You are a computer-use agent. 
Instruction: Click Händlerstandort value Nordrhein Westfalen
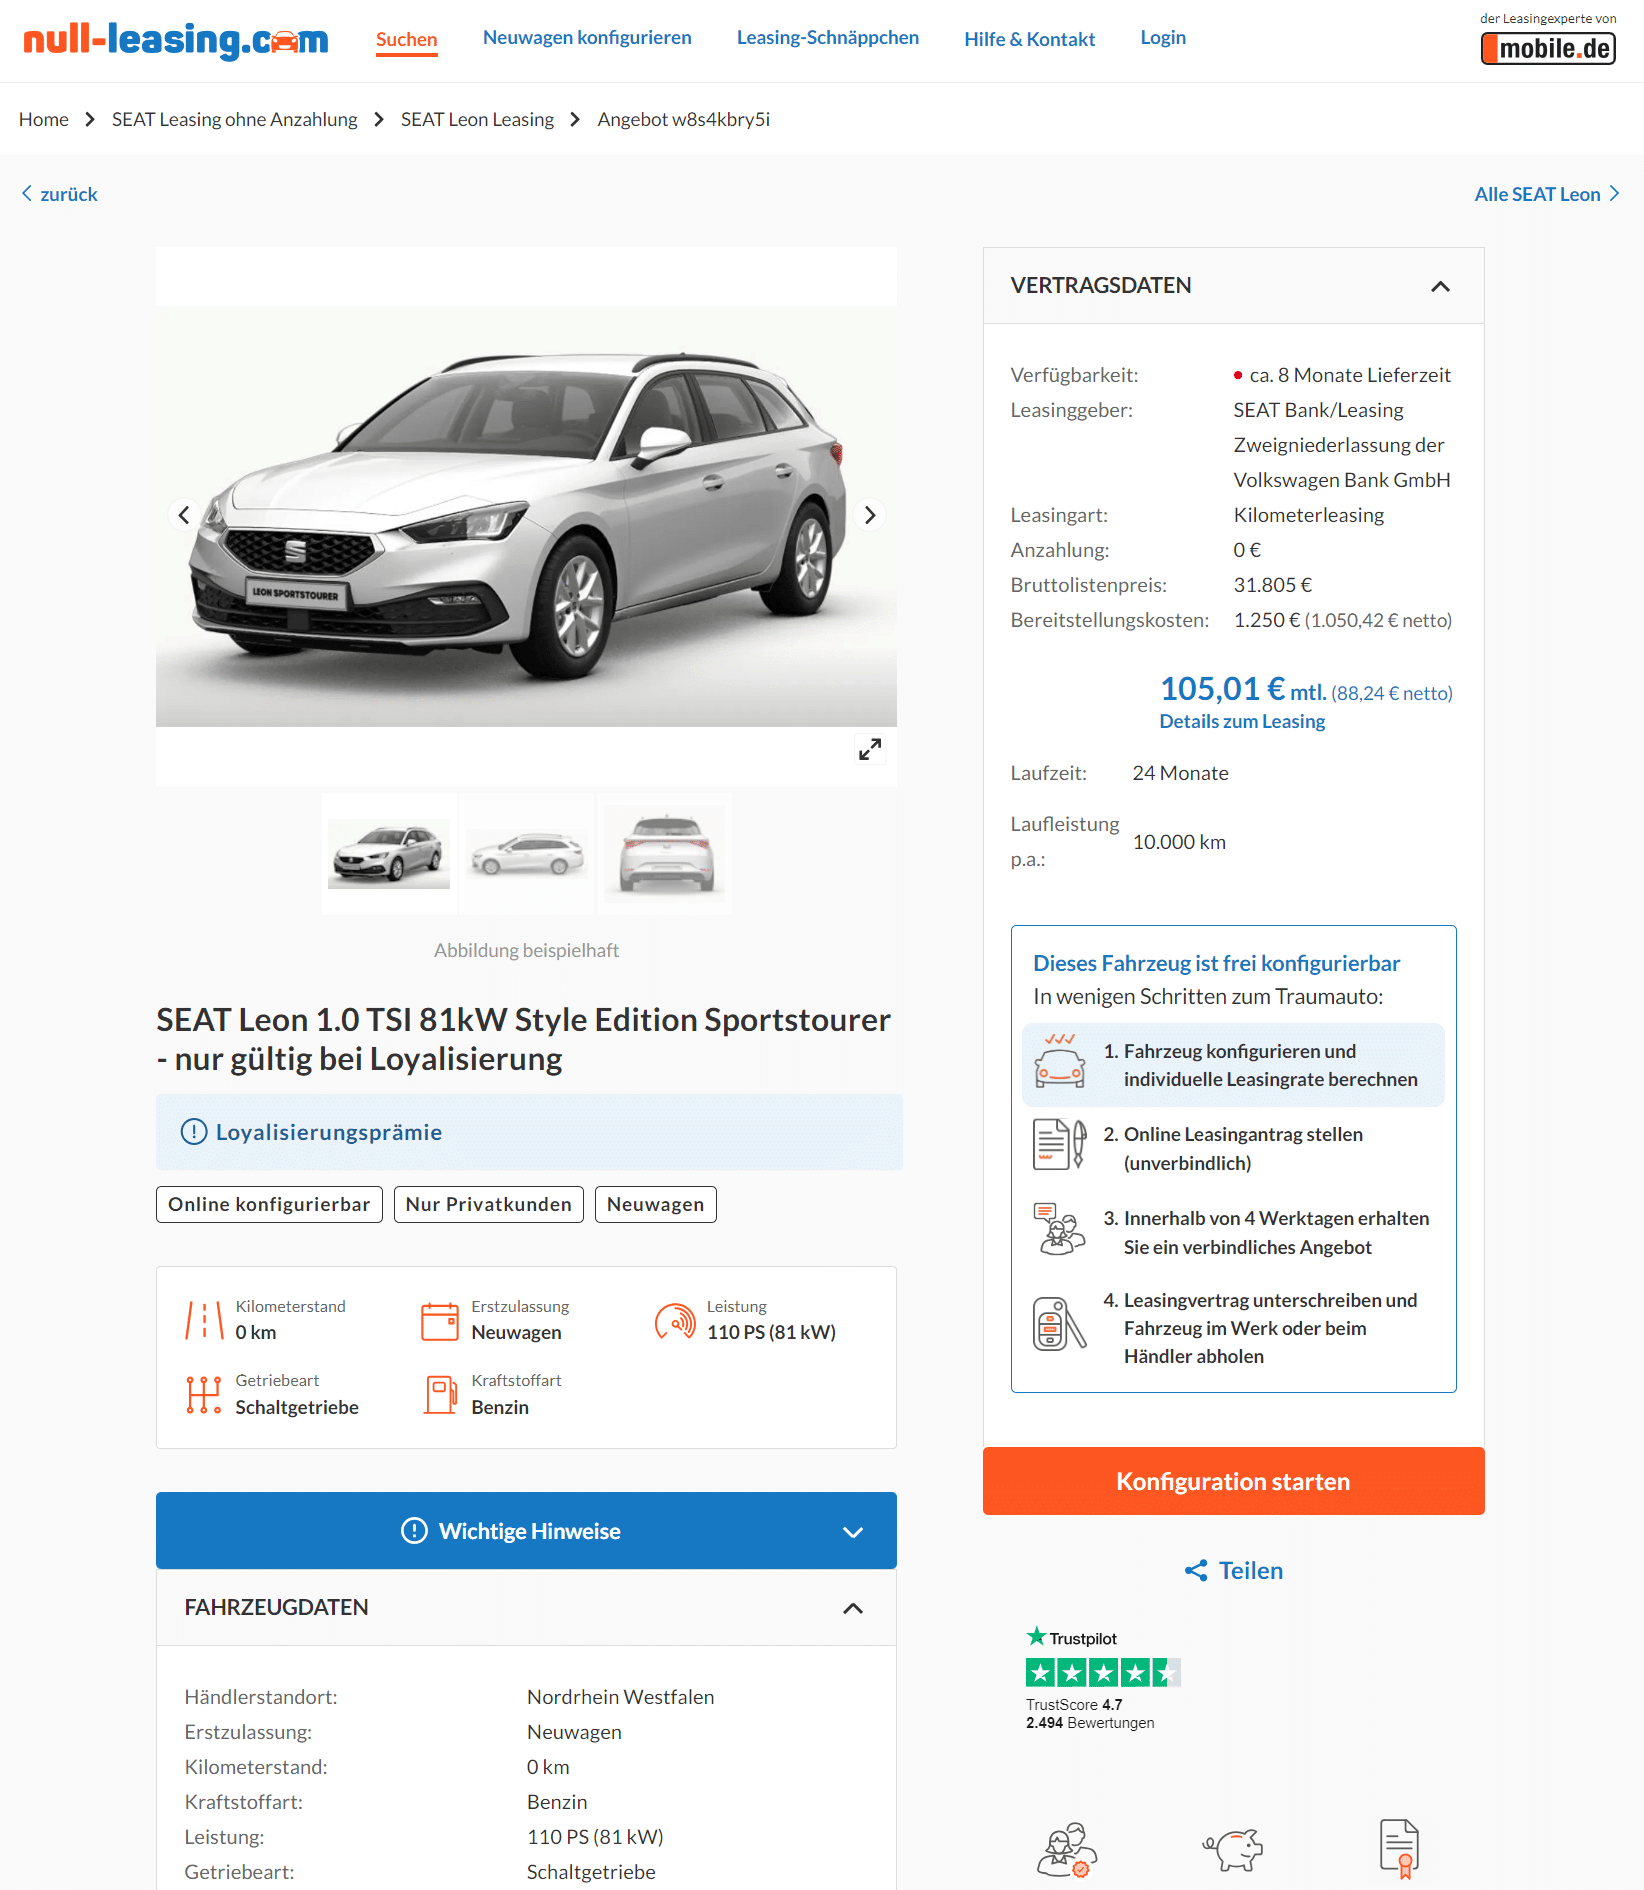coord(621,1697)
